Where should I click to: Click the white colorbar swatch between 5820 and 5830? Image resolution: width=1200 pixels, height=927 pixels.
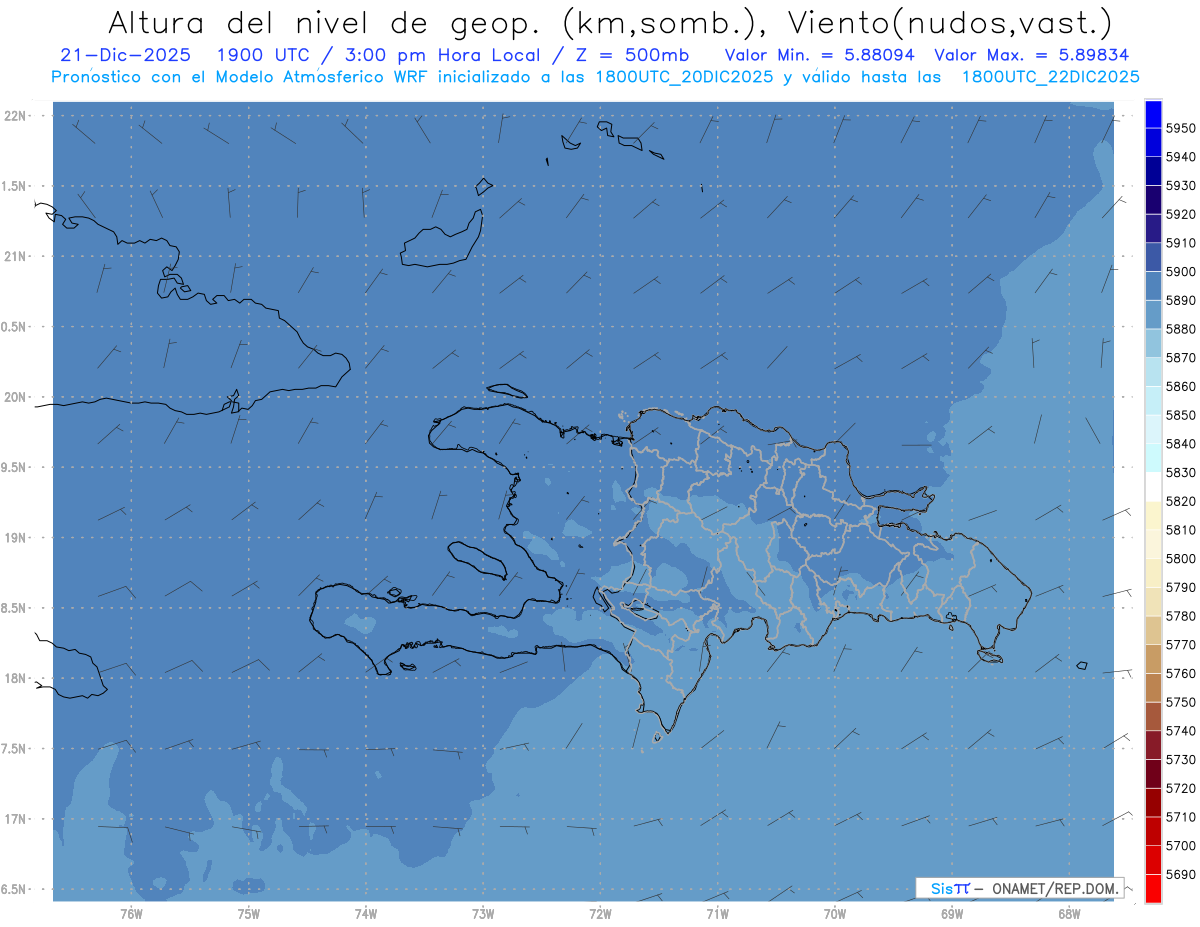click(1153, 487)
